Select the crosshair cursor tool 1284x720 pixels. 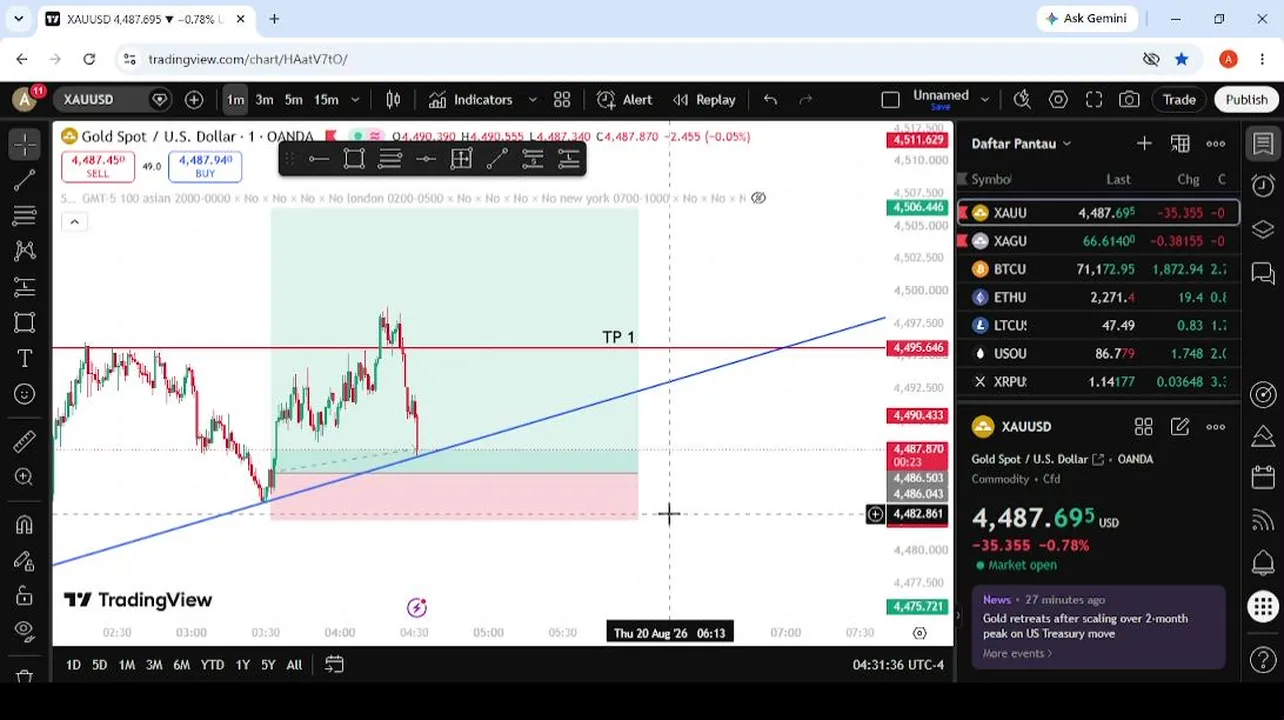point(25,144)
